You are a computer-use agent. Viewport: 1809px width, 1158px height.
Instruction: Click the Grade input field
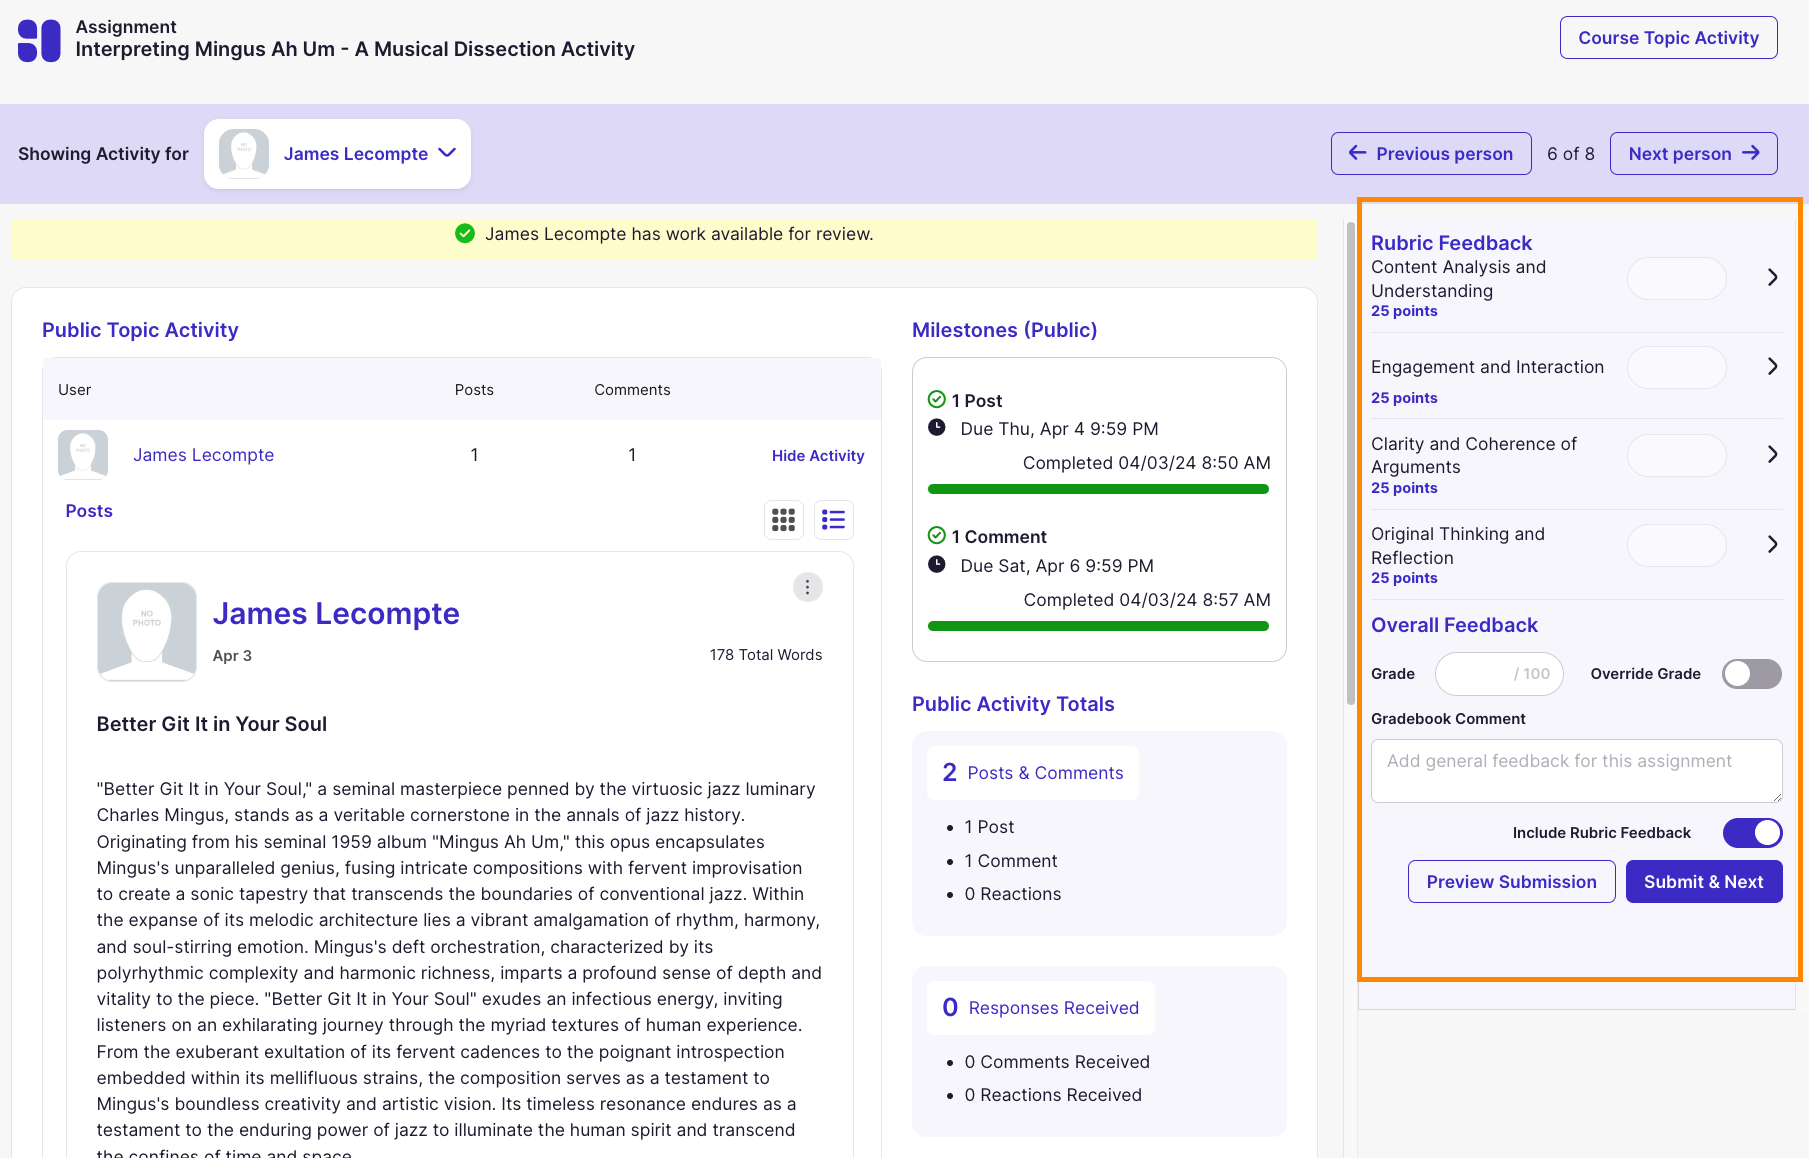point(1499,674)
